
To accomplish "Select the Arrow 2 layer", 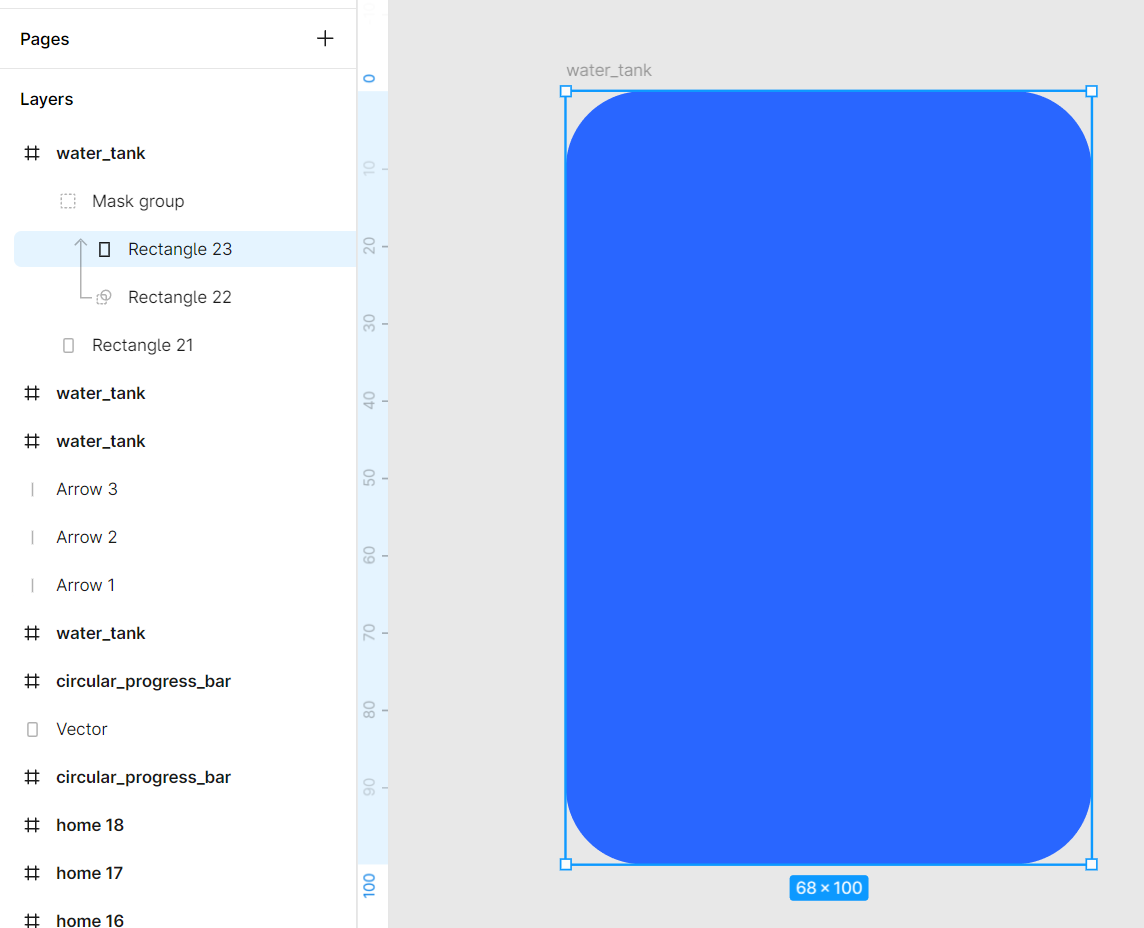I will coord(87,537).
